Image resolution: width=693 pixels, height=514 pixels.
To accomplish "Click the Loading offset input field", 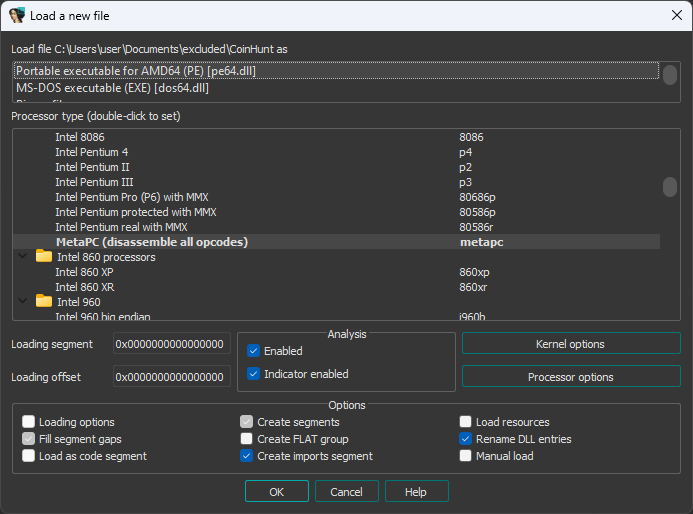I will (171, 377).
